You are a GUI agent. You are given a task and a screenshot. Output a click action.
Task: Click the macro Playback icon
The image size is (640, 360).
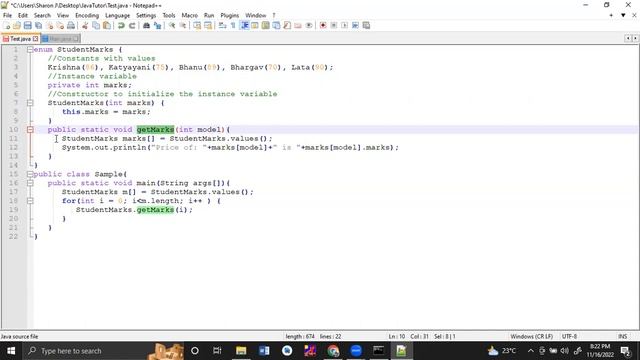(x=344, y=26)
